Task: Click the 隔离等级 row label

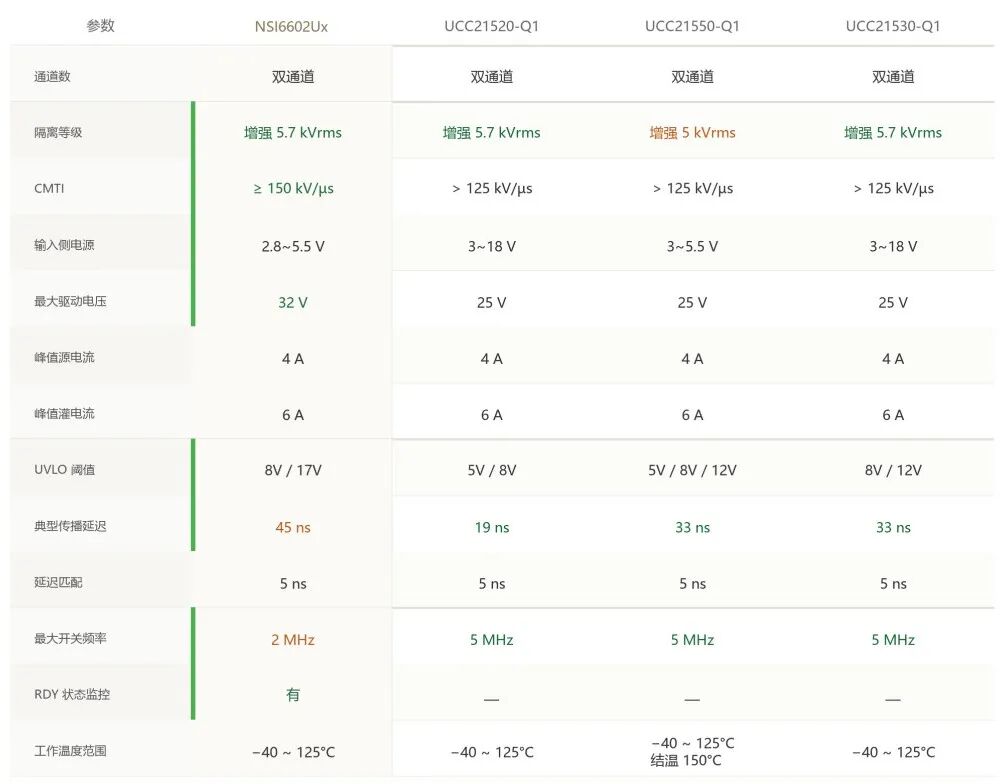Action: 58,132
